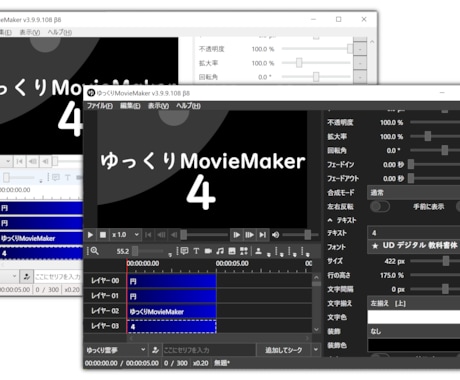
Task: Open the x1.0 playback speed dropdown
Action: tap(126, 235)
